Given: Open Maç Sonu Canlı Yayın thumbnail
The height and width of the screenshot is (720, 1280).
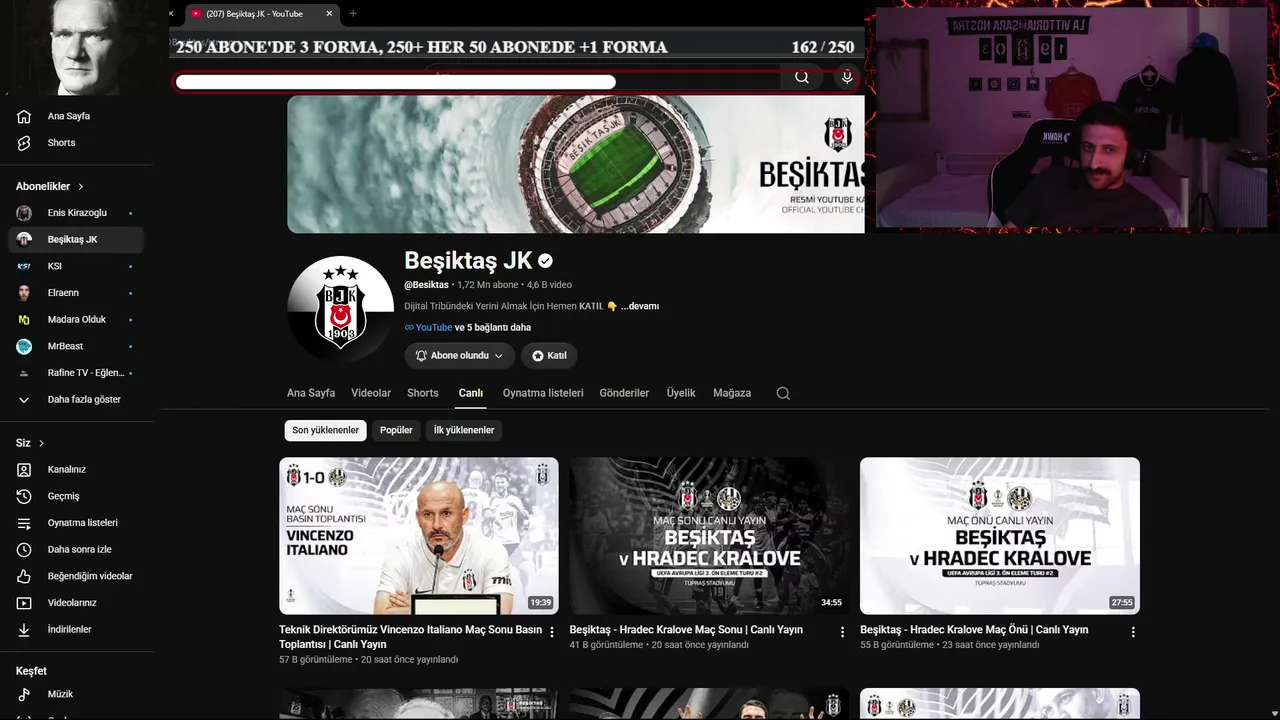Looking at the screenshot, I should tap(709, 536).
